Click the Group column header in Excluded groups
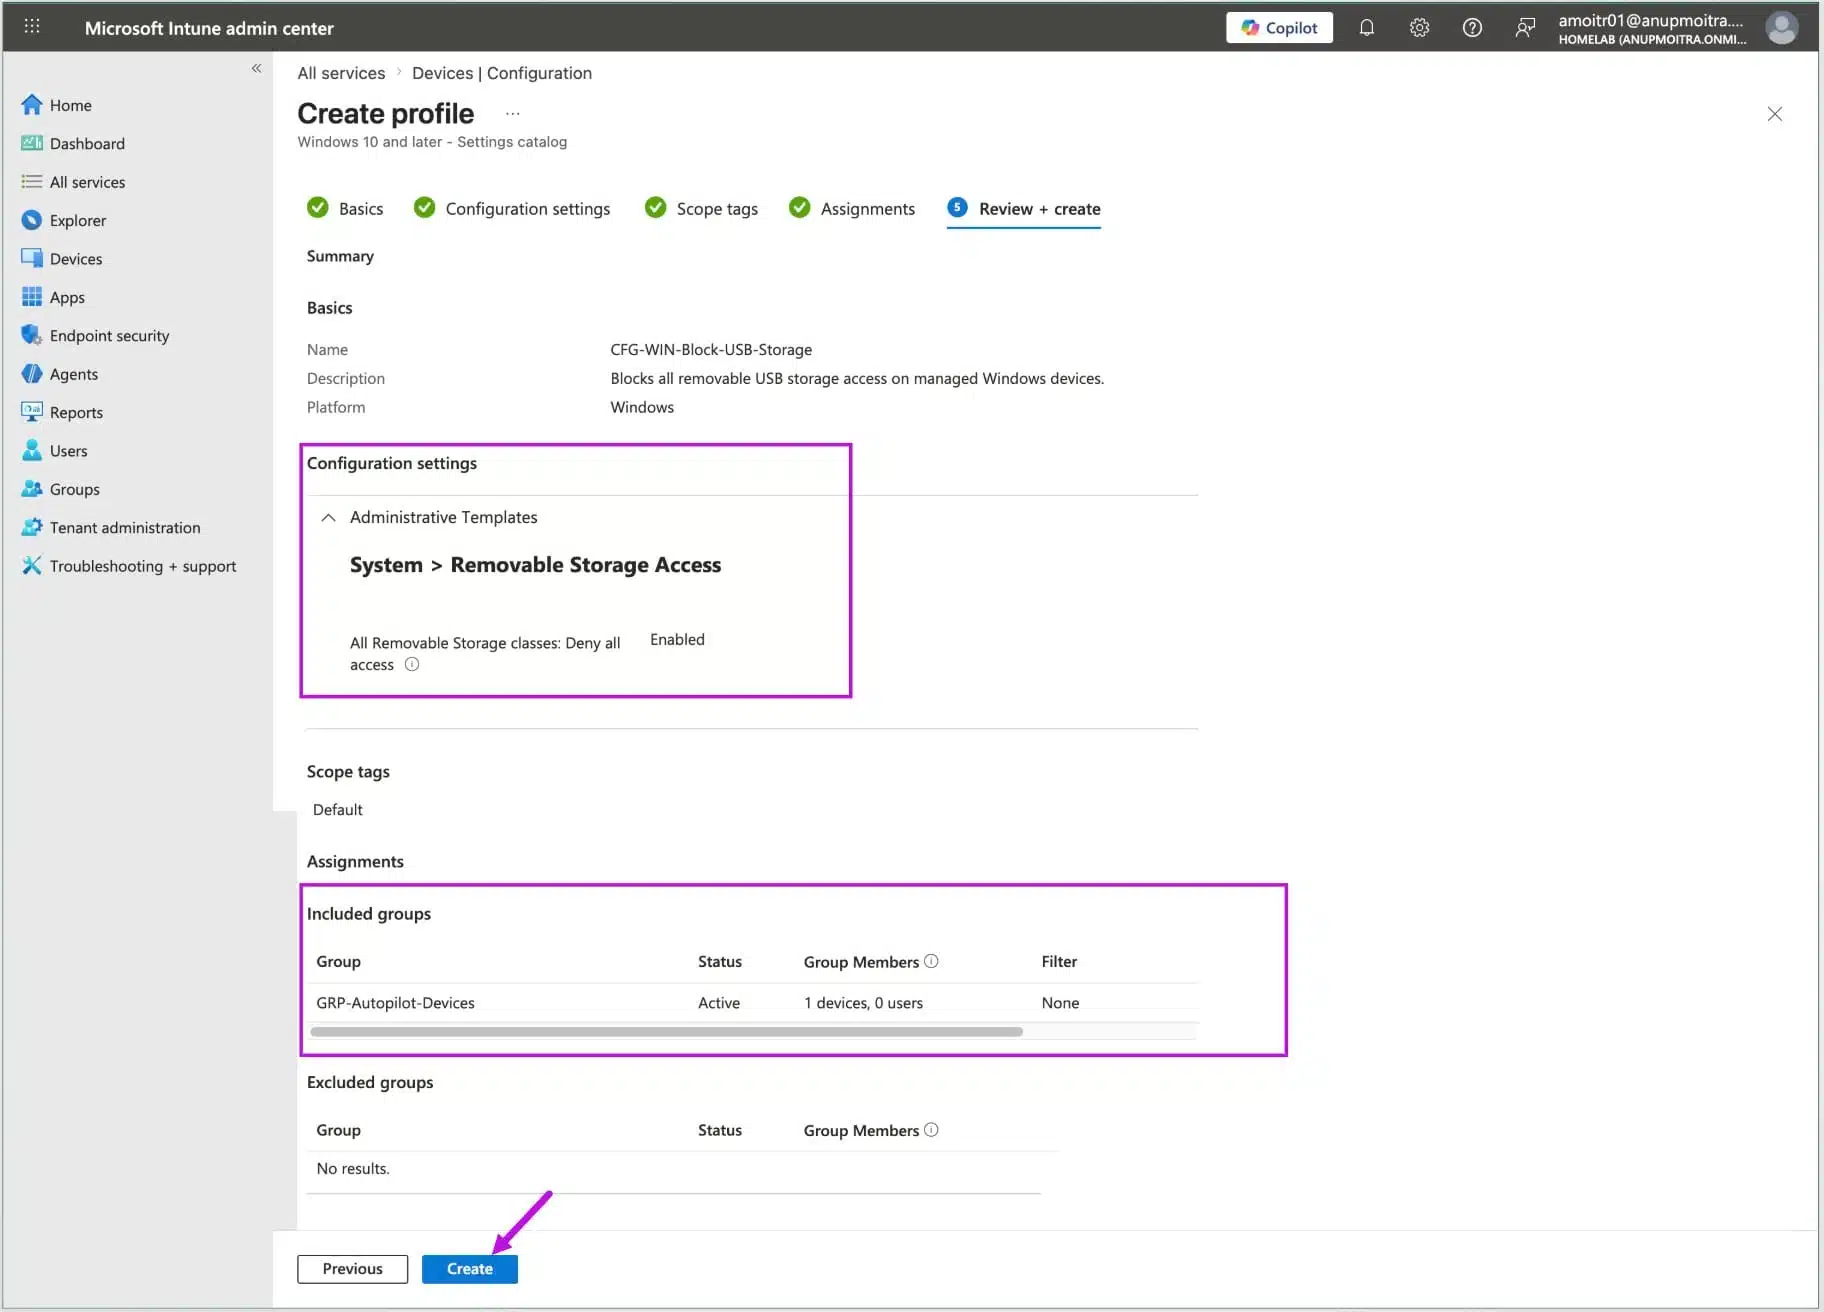1824x1312 pixels. [x=338, y=1130]
